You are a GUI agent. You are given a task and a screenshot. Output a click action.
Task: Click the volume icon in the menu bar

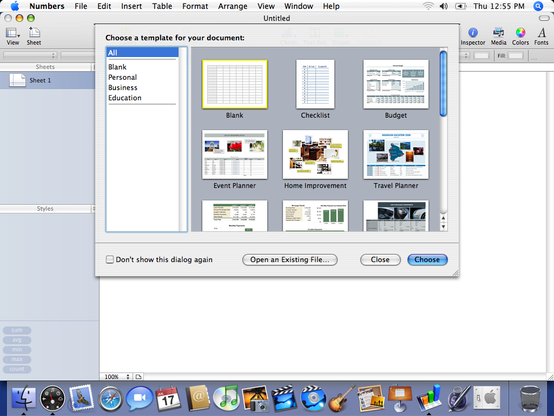coord(444,6)
